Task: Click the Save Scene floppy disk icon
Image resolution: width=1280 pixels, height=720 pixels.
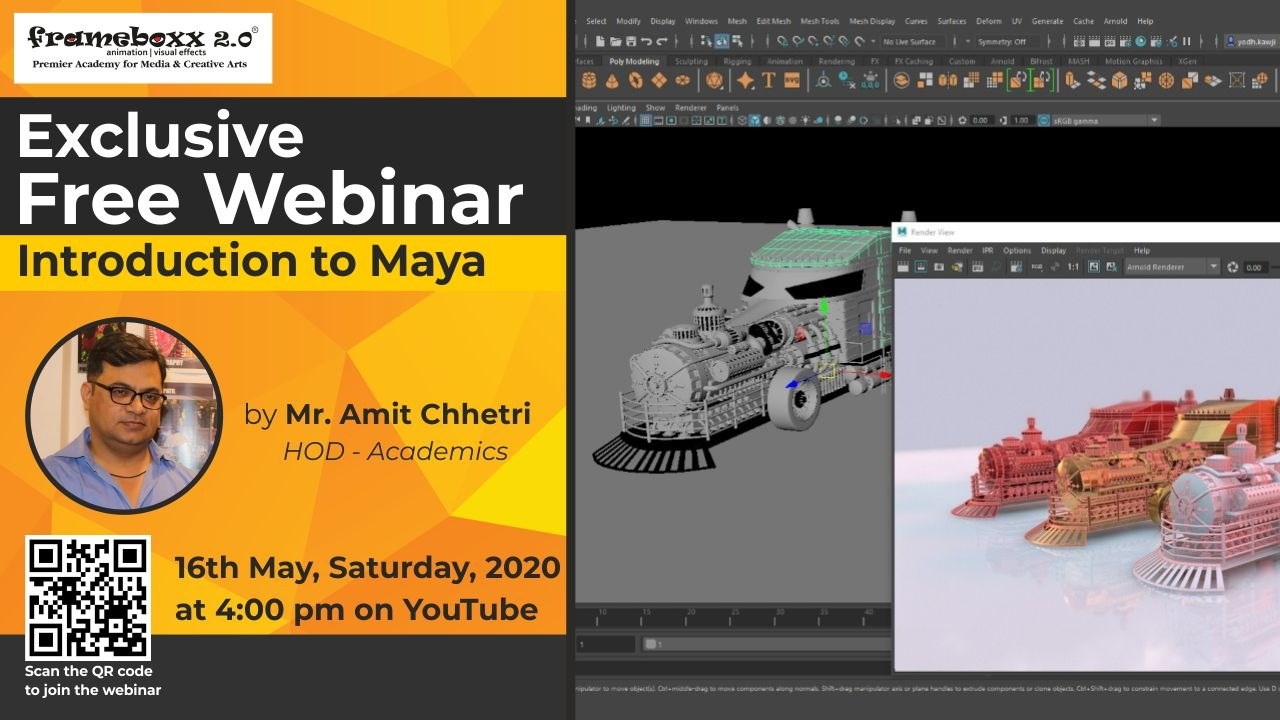Action: pyautogui.click(x=631, y=41)
